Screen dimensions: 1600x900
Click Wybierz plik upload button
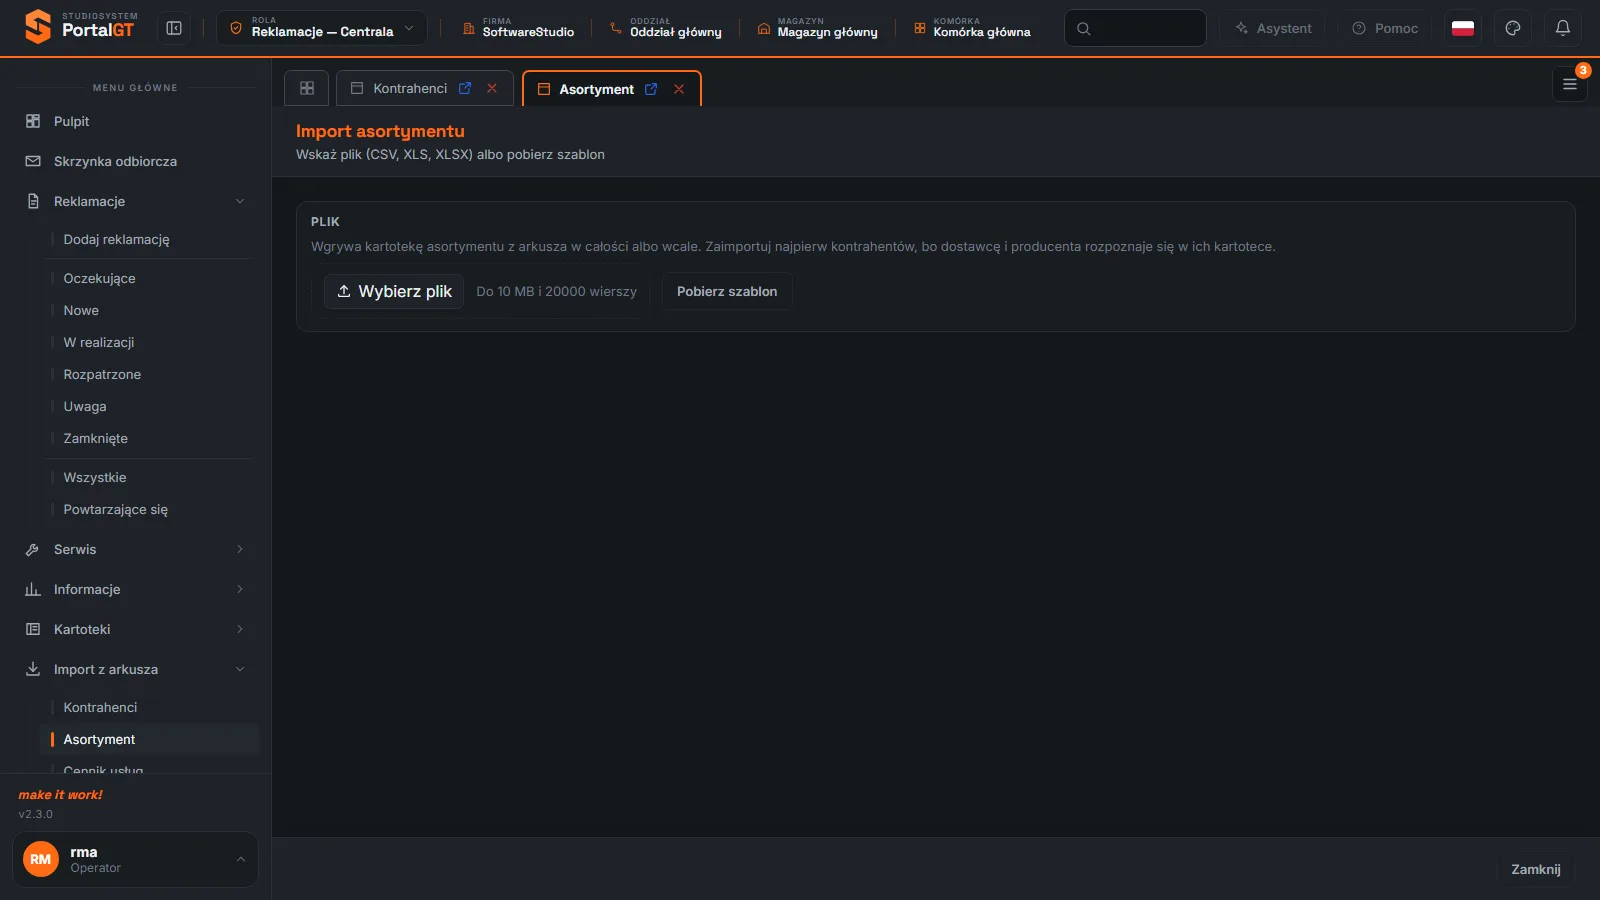(x=394, y=291)
